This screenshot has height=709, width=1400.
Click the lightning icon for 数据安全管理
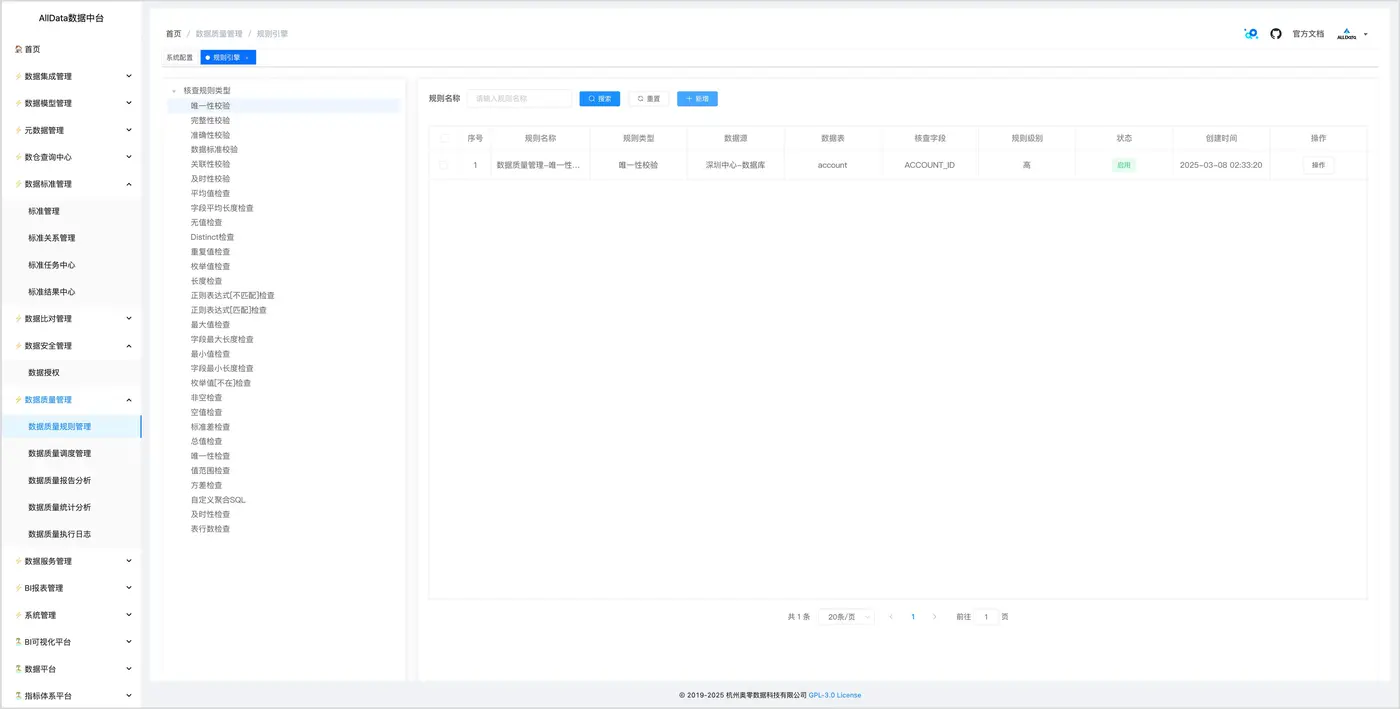click(x=18, y=346)
